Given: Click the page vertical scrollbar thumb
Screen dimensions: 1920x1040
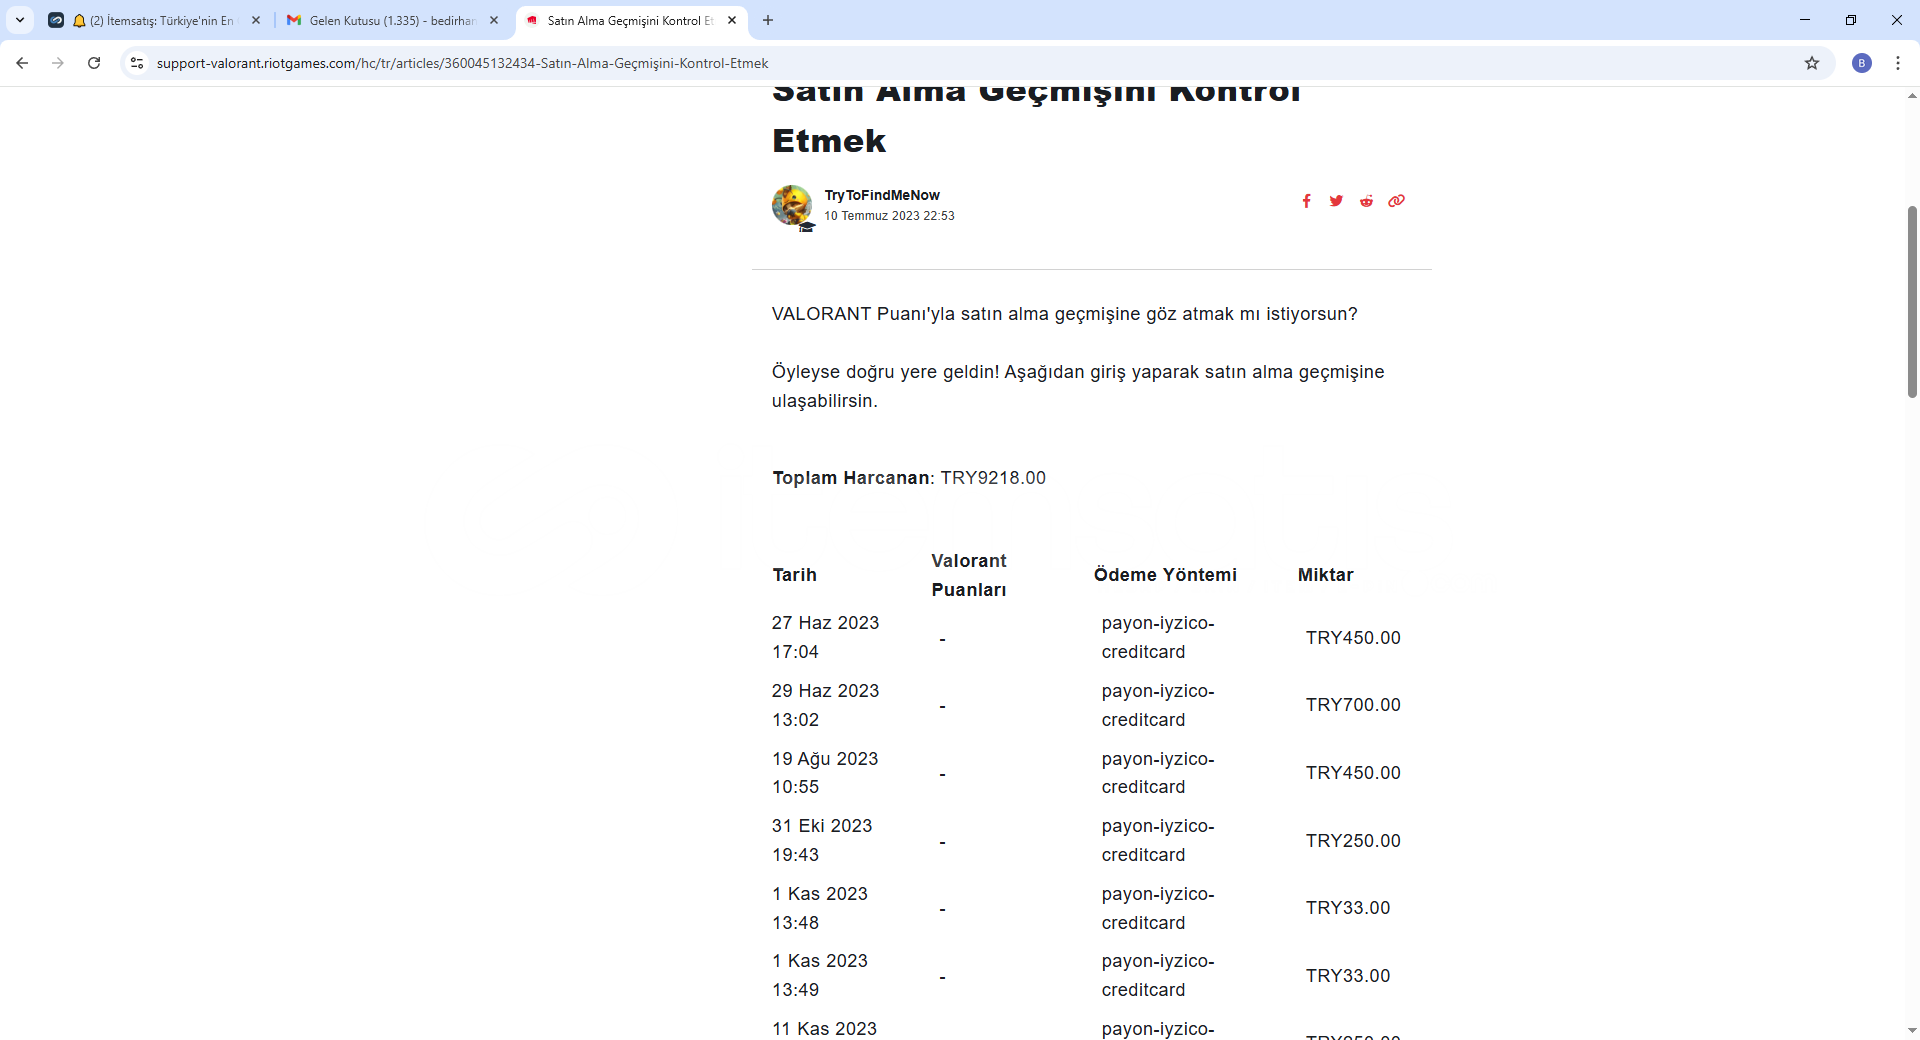Looking at the screenshot, I should tap(1912, 302).
